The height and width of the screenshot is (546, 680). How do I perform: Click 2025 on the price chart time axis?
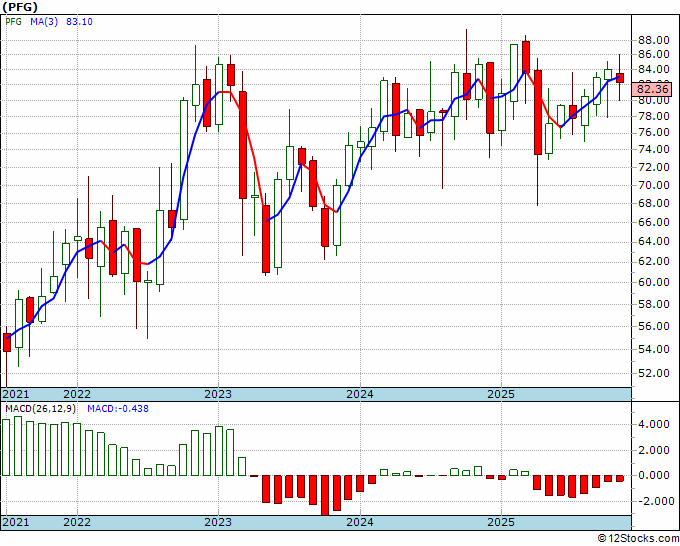pos(501,394)
